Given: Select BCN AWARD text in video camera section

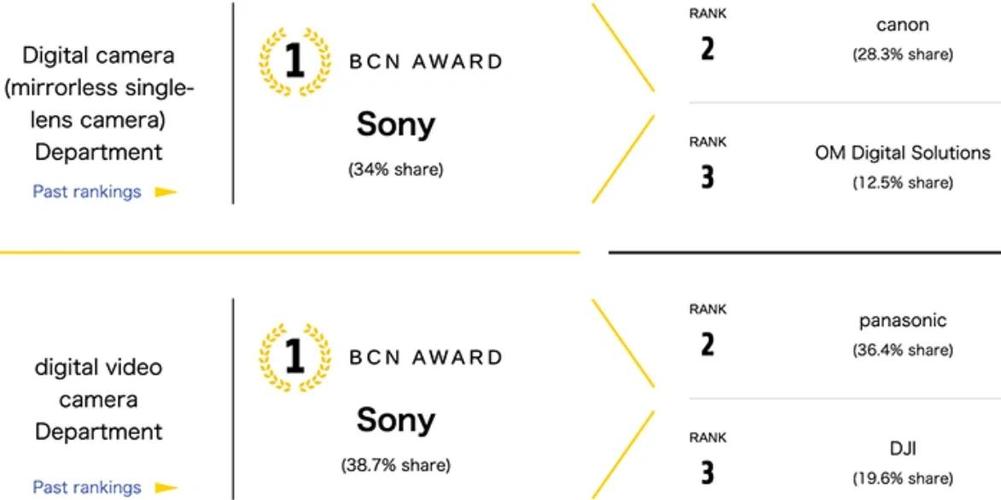Looking at the screenshot, I should click(426, 357).
